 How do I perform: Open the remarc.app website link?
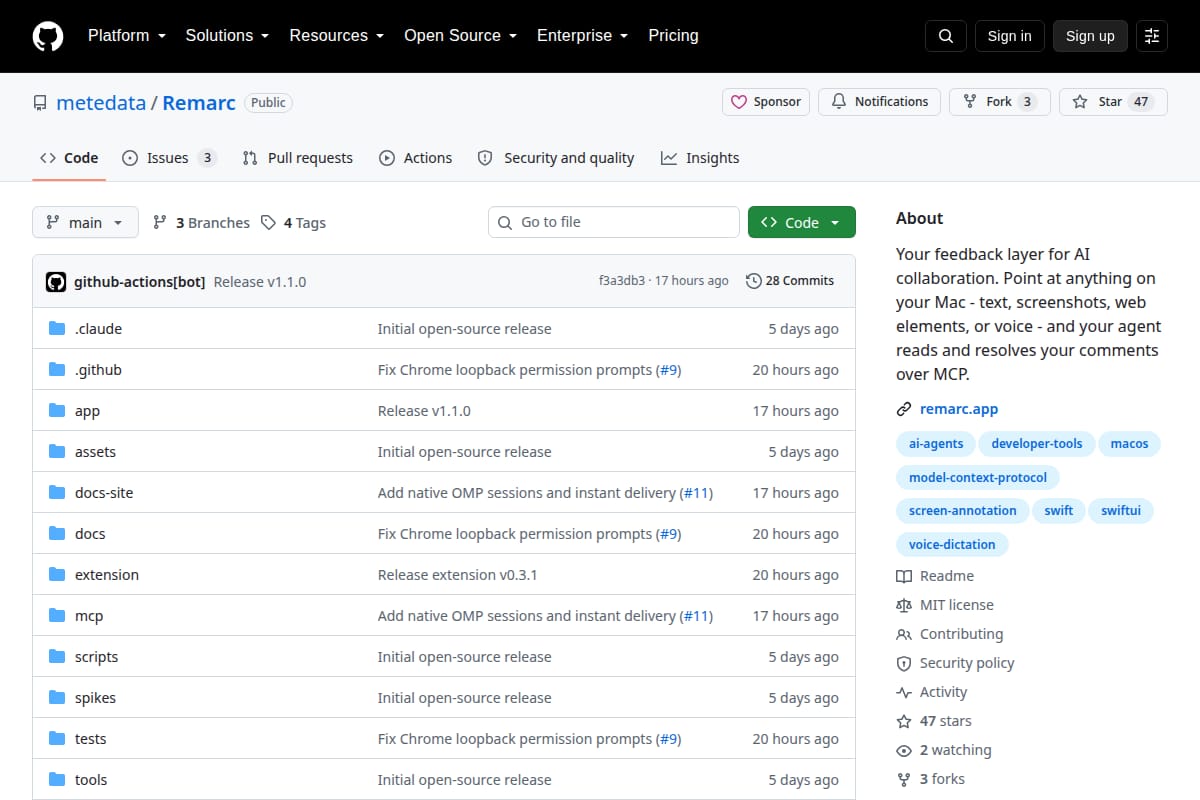click(x=959, y=409)
